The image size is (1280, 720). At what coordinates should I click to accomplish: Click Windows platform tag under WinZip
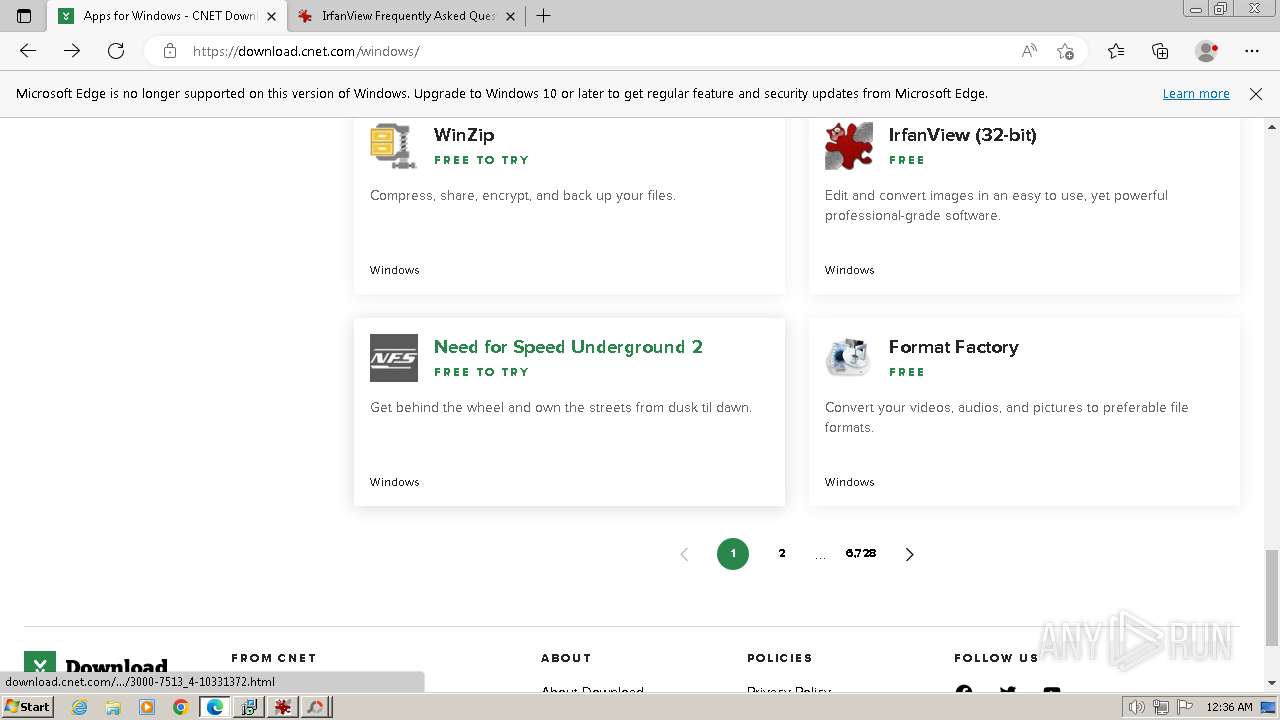point(394,270)
